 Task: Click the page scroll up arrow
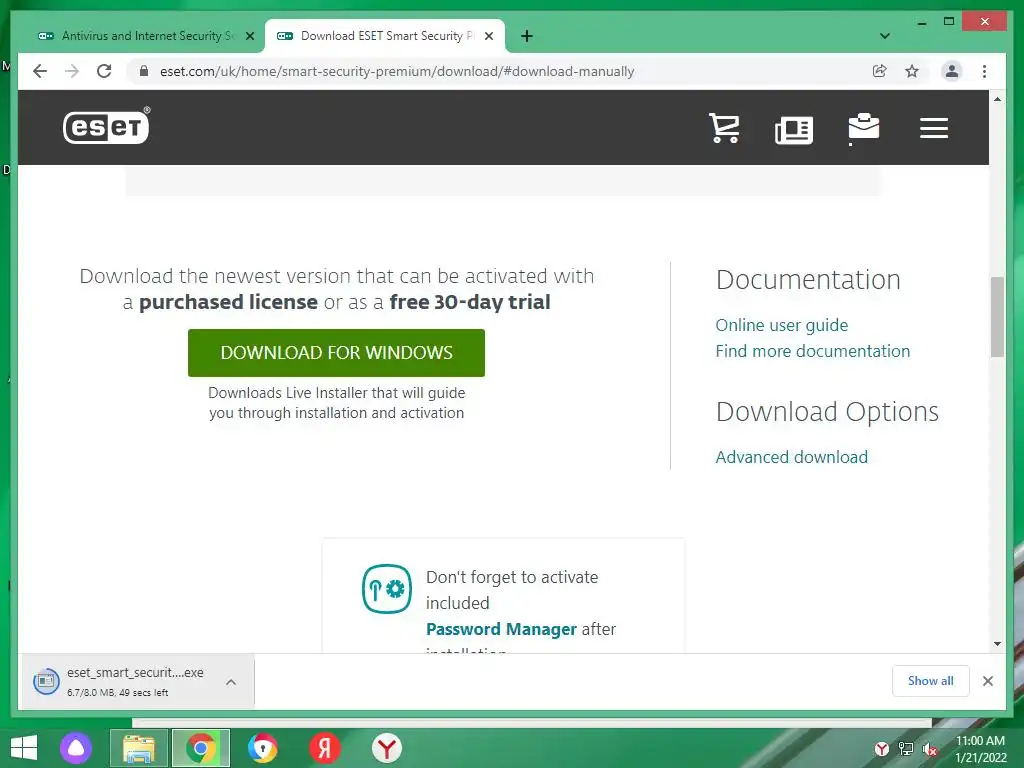997,99
